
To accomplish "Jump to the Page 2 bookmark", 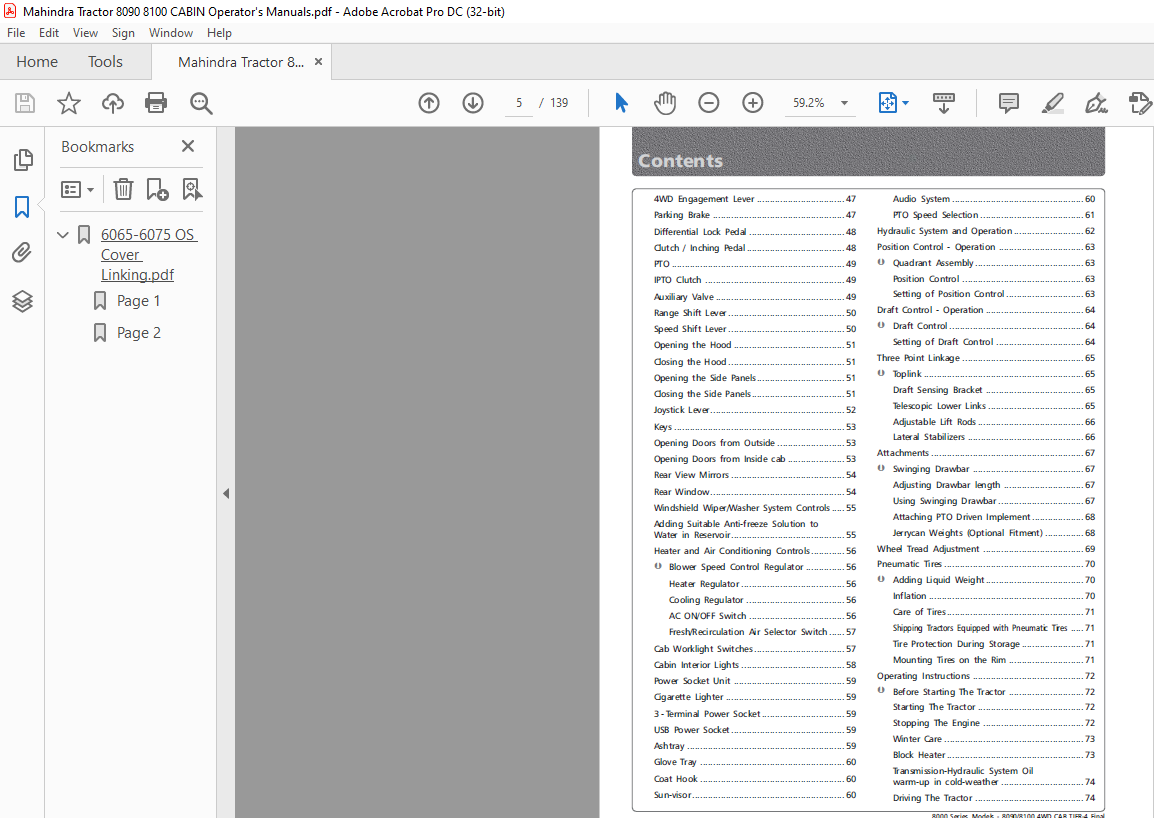I will click(138, 333).
